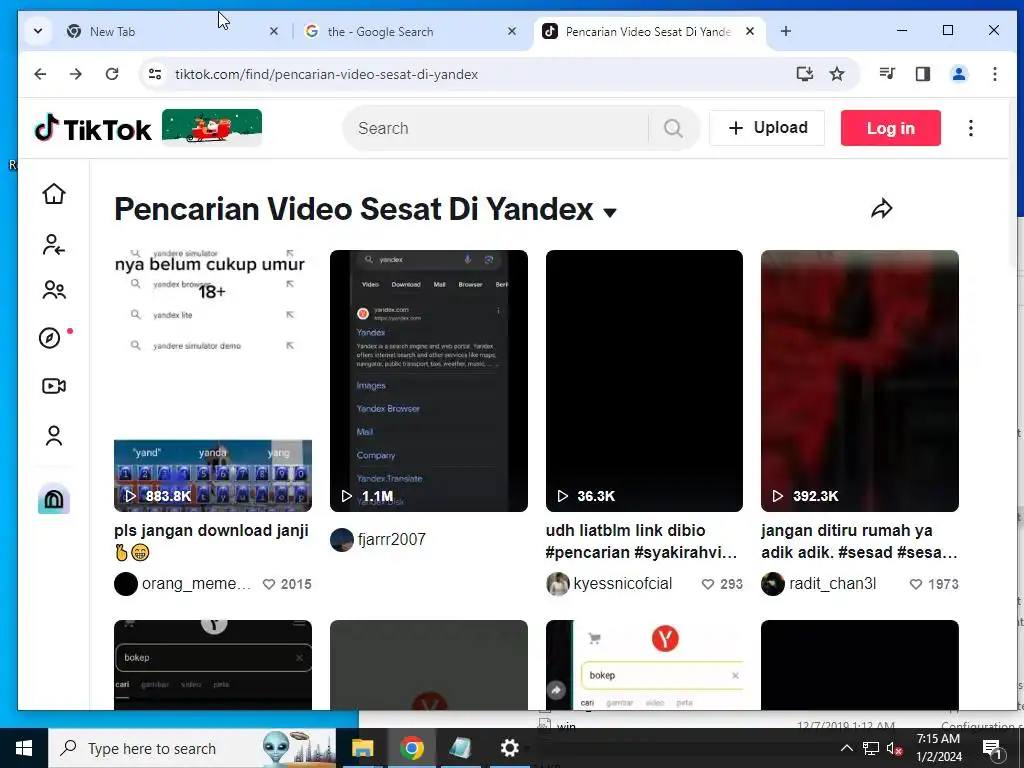Close the New Tab tab
This screenshot has height=768, width=1024.
(x=274, y=31)
